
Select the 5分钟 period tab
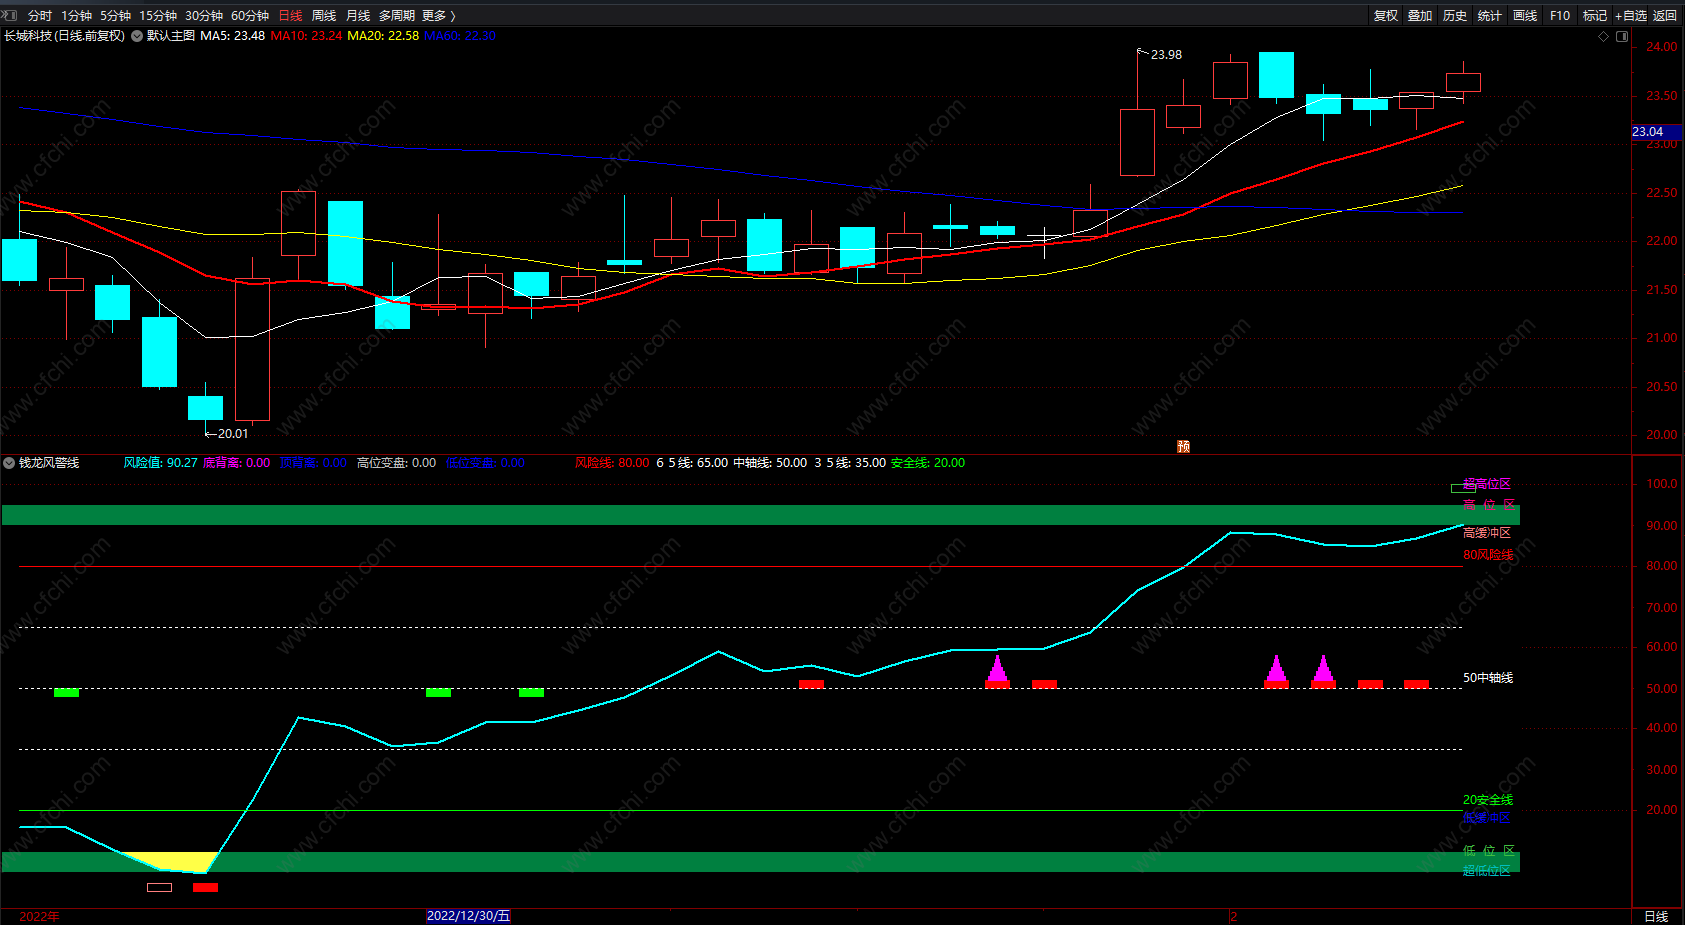tap(115, 16)
